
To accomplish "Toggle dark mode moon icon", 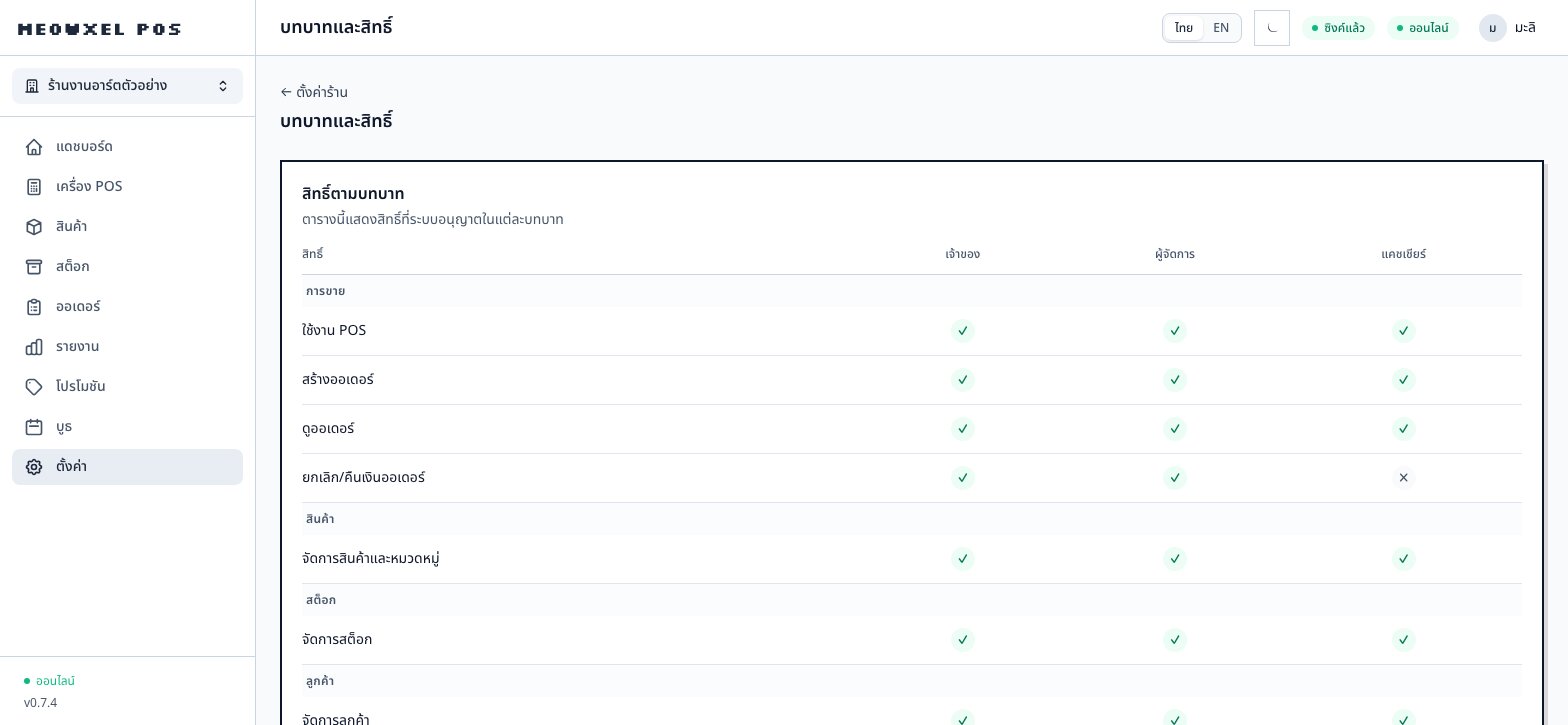I will (x=1272, y=28).
